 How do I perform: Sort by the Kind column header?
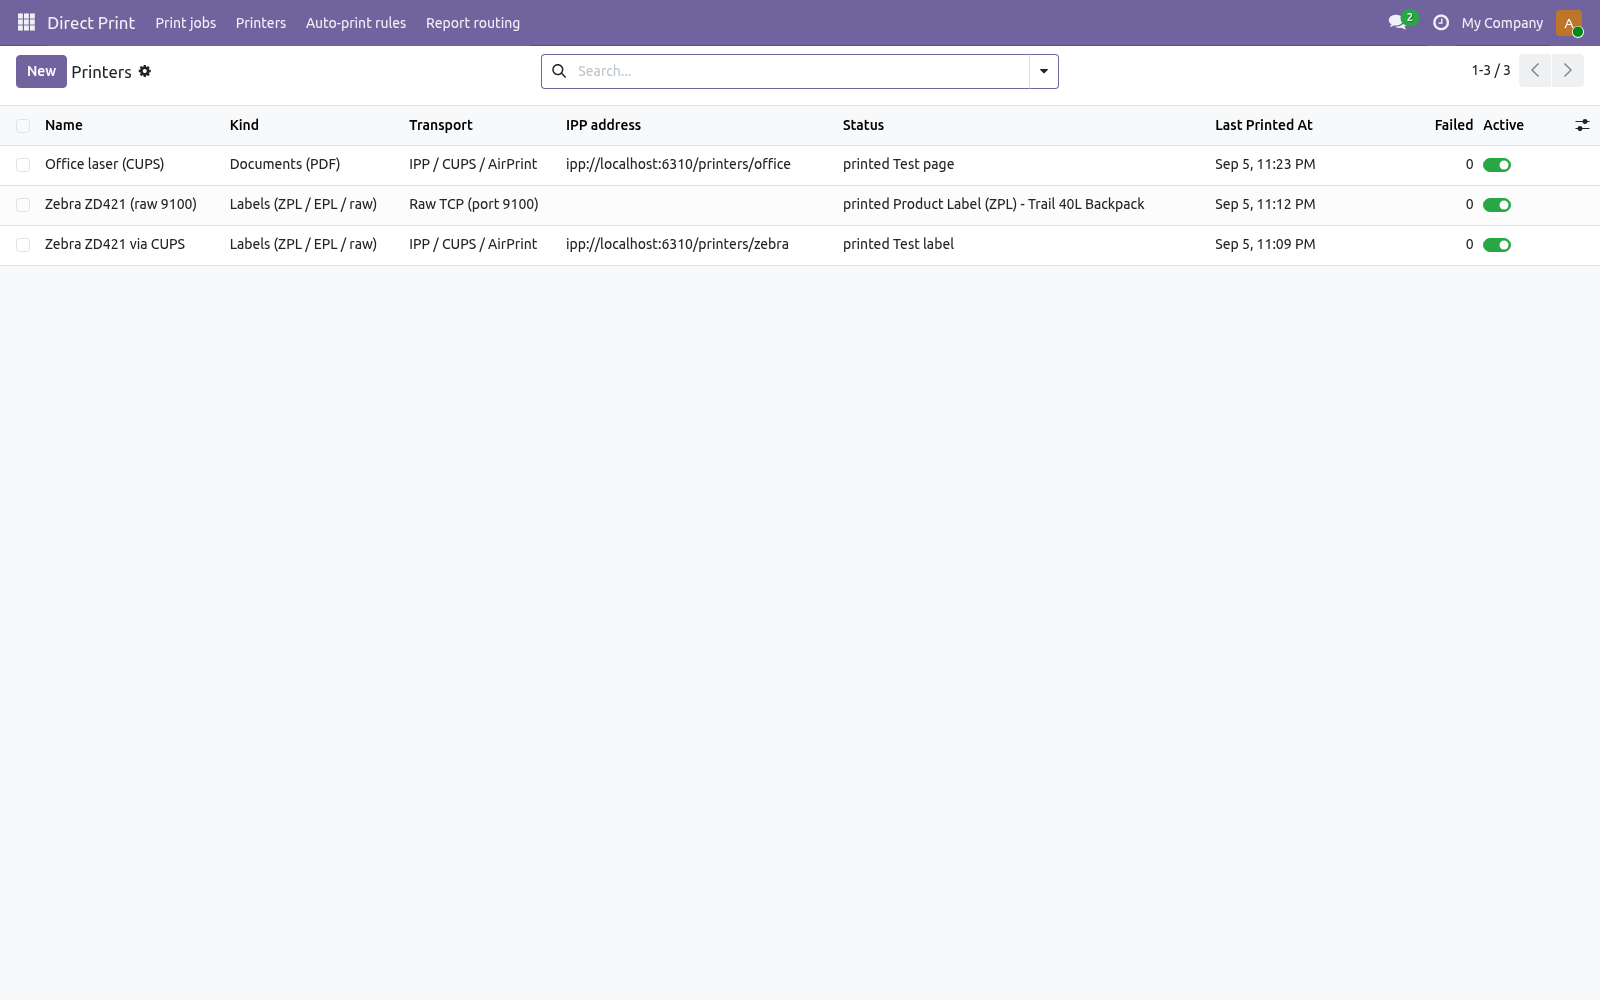tap(244, 125)
